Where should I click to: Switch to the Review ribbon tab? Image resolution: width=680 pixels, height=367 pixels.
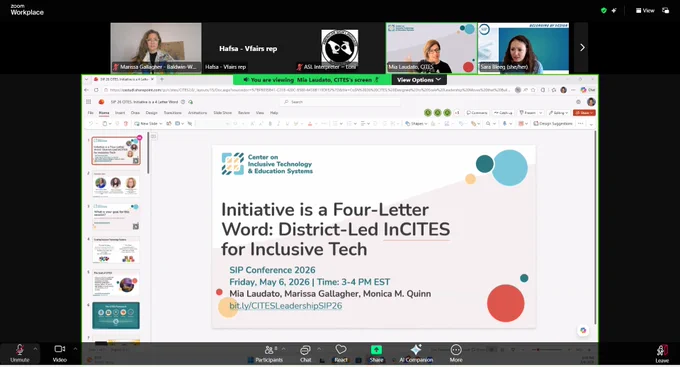point(244,113)
